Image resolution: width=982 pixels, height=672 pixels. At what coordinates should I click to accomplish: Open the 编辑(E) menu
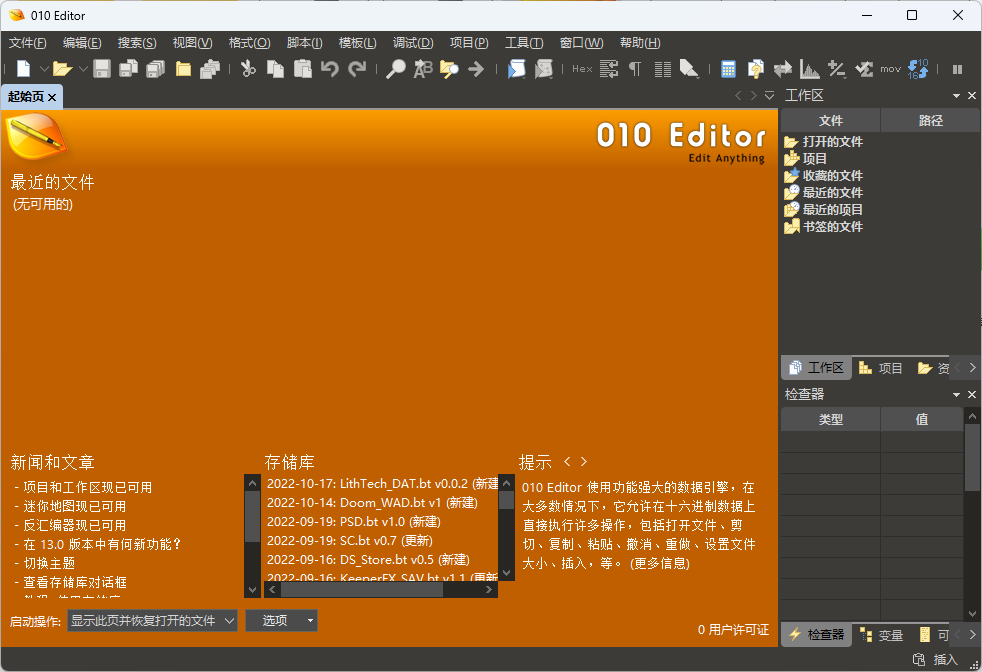click(x=82, y=43)
